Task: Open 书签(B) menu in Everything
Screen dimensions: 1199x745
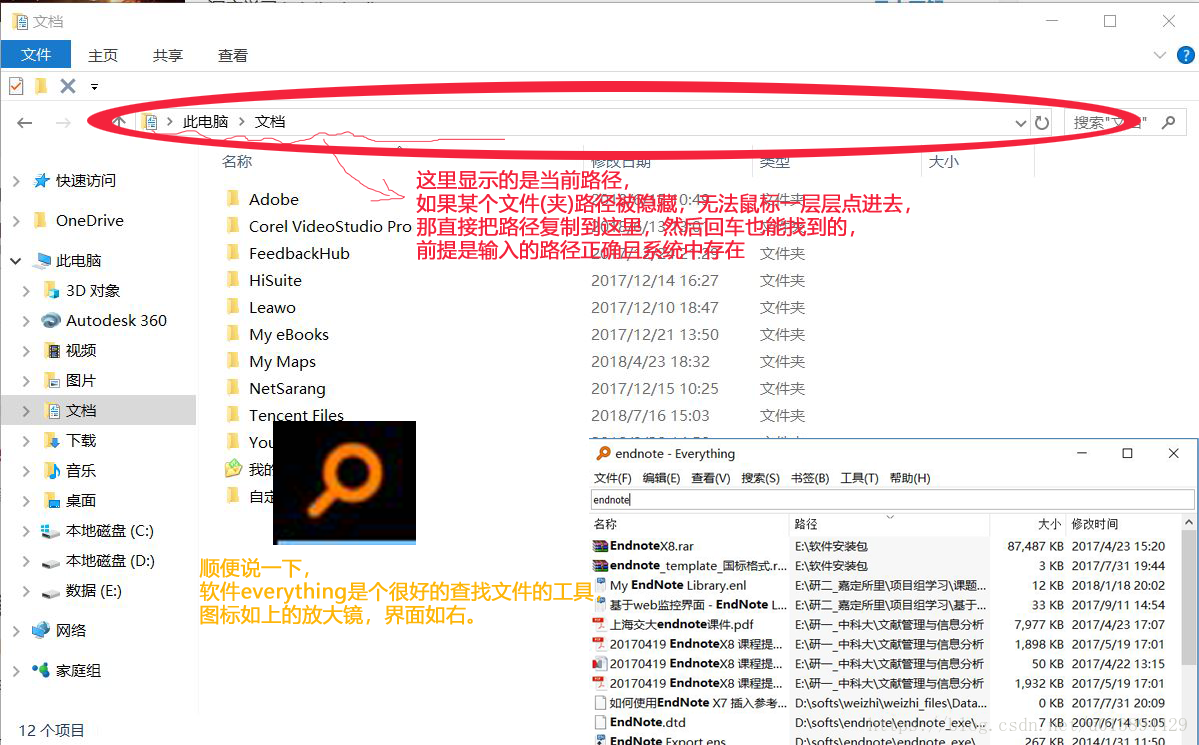Action: coord(810,478)
